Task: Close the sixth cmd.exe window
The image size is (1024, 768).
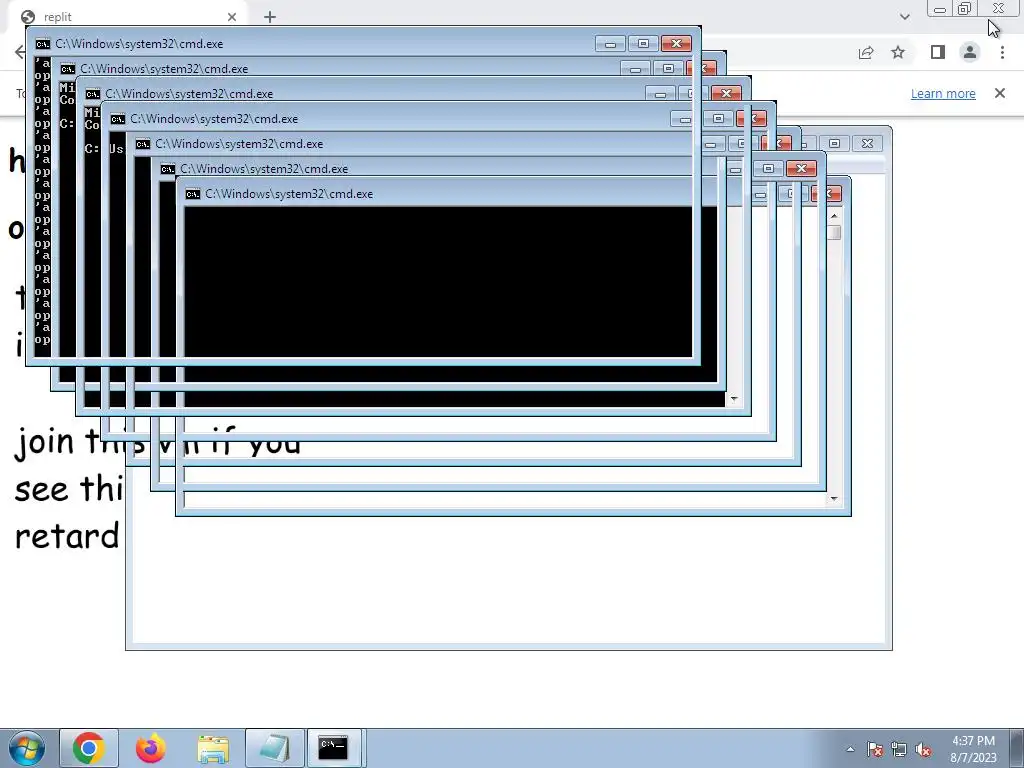Action: (801, 168)
